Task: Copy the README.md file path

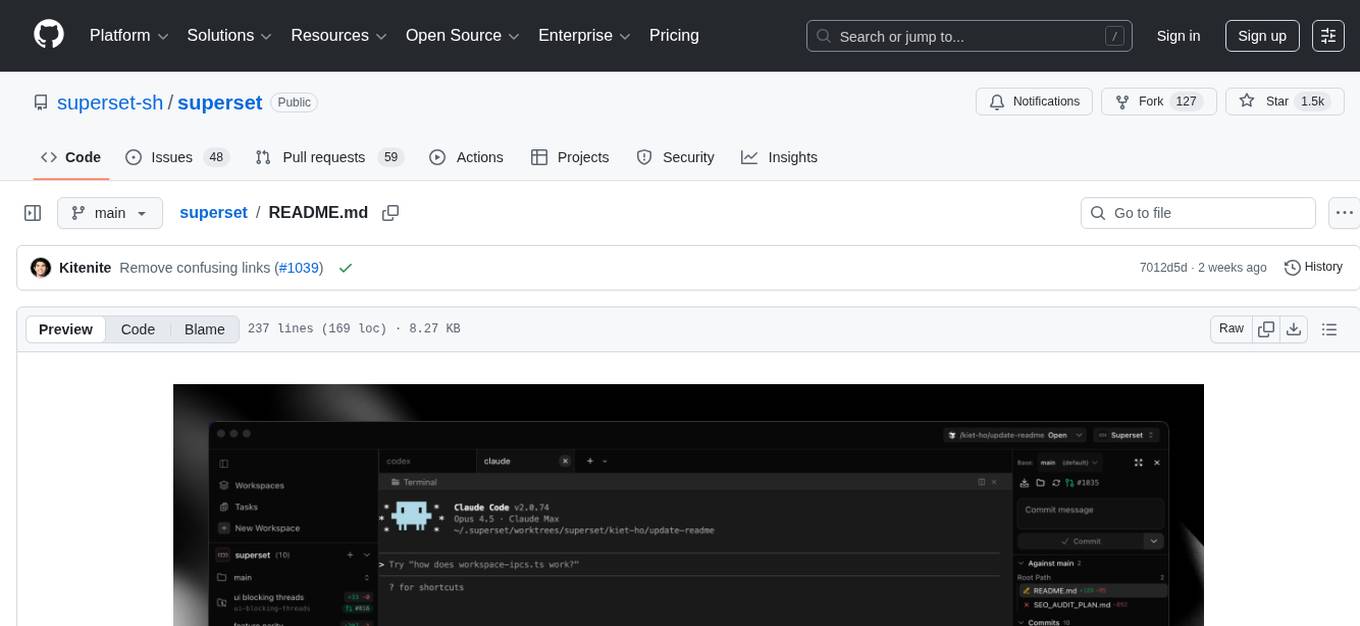Action: pos(390,213)
